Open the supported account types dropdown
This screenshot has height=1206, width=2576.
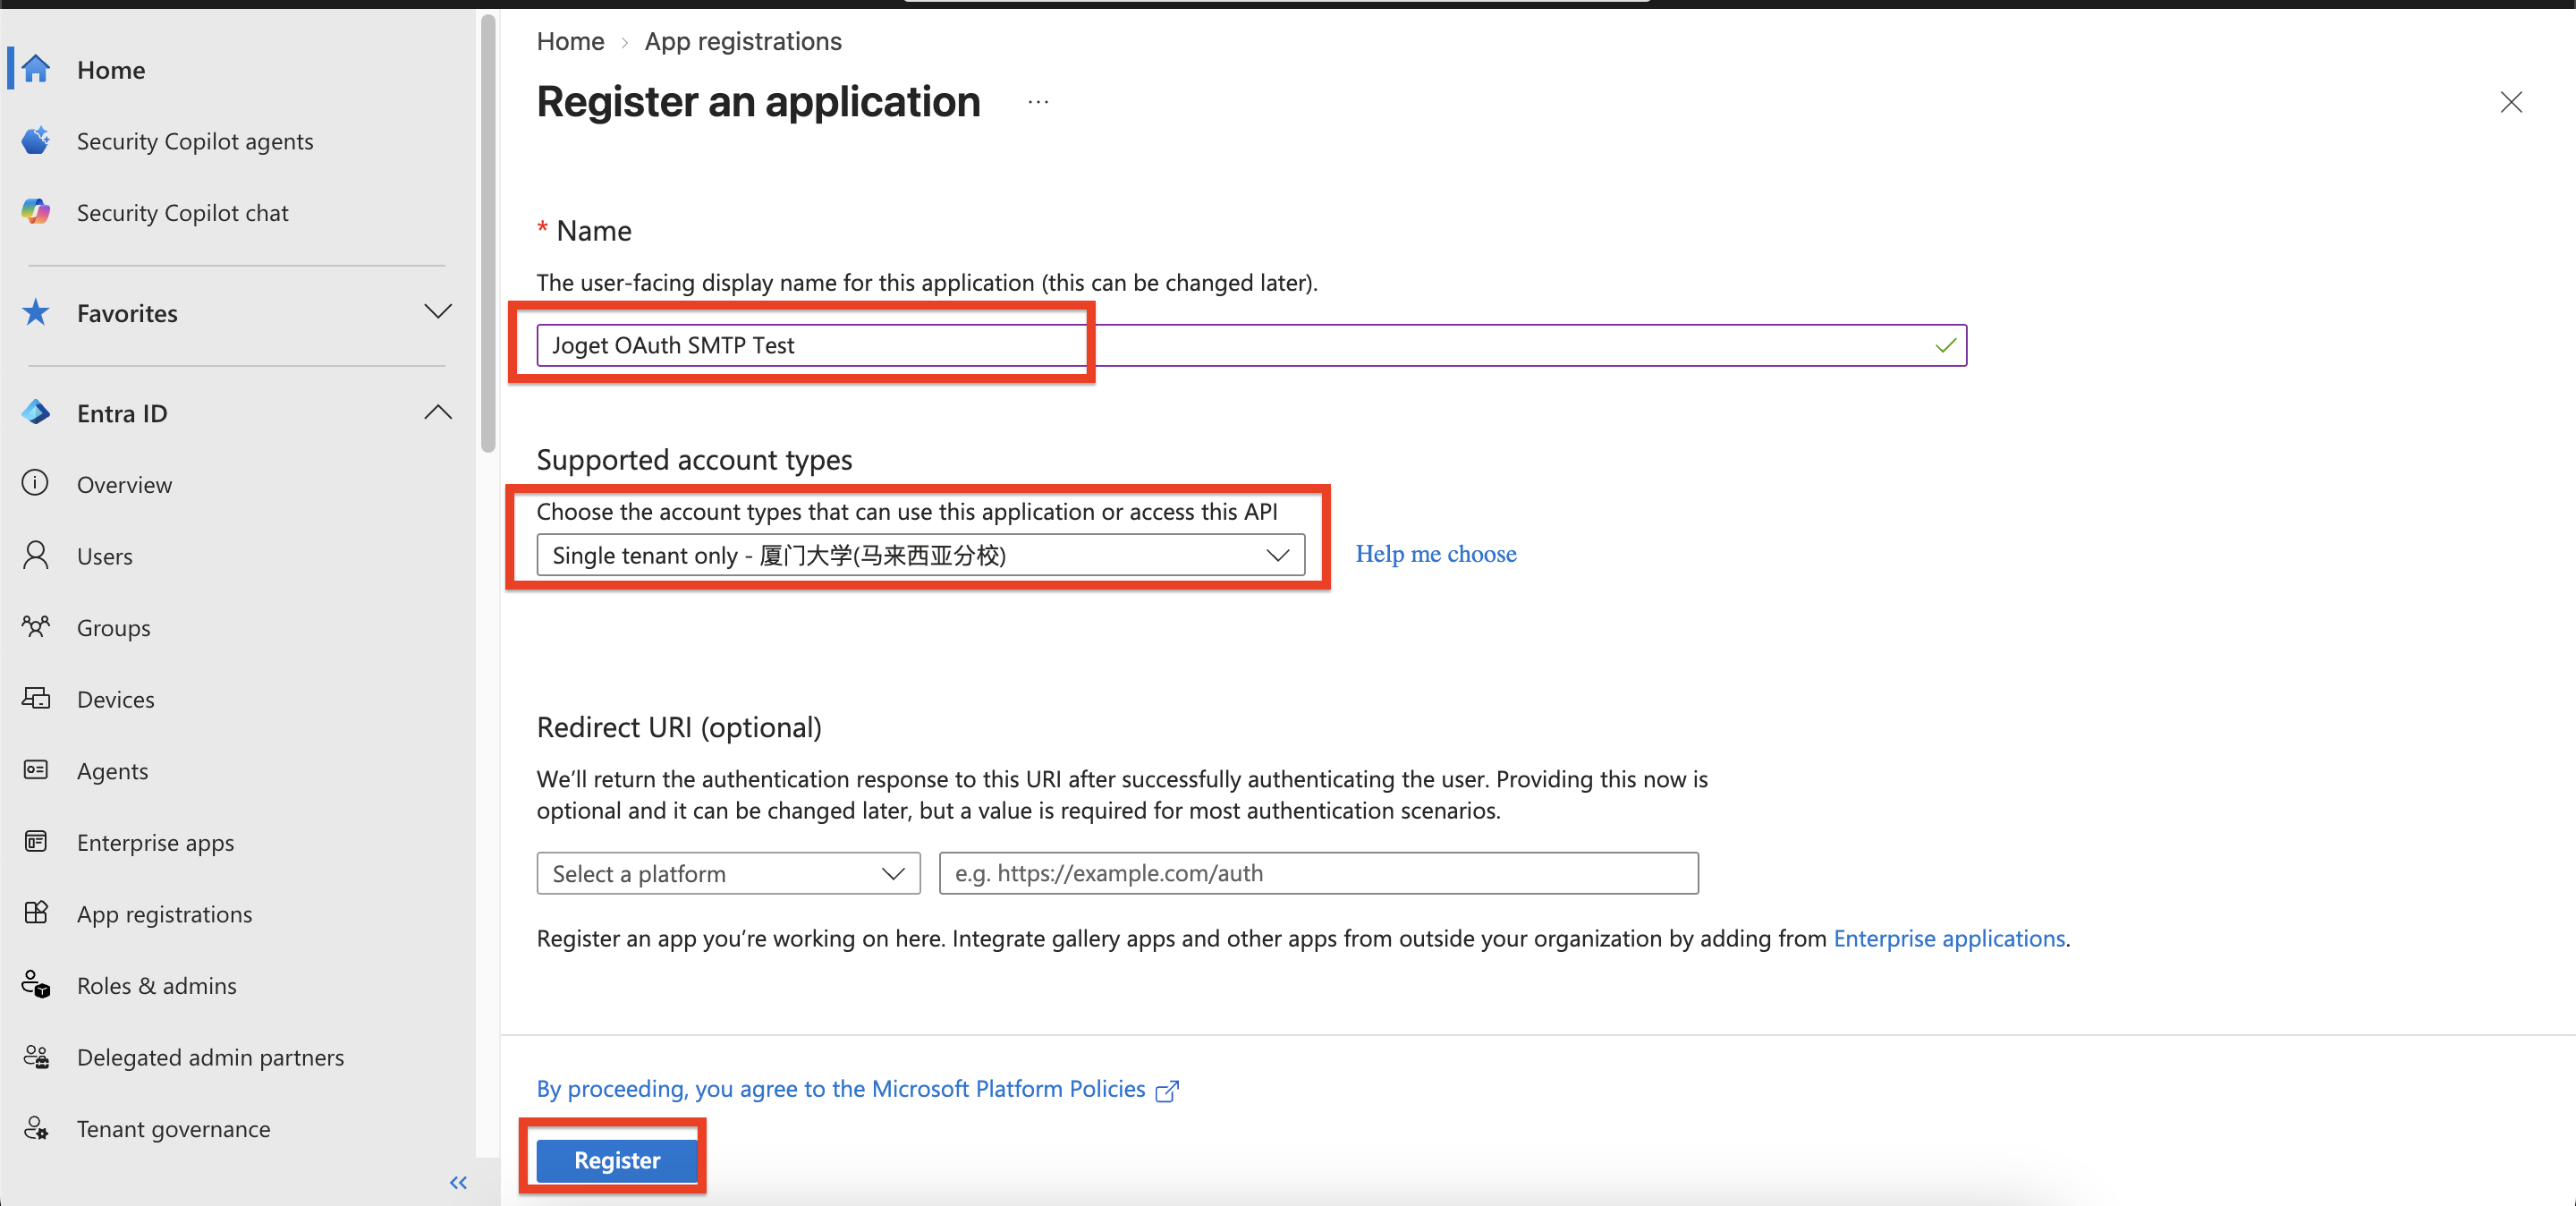[920, 555]
